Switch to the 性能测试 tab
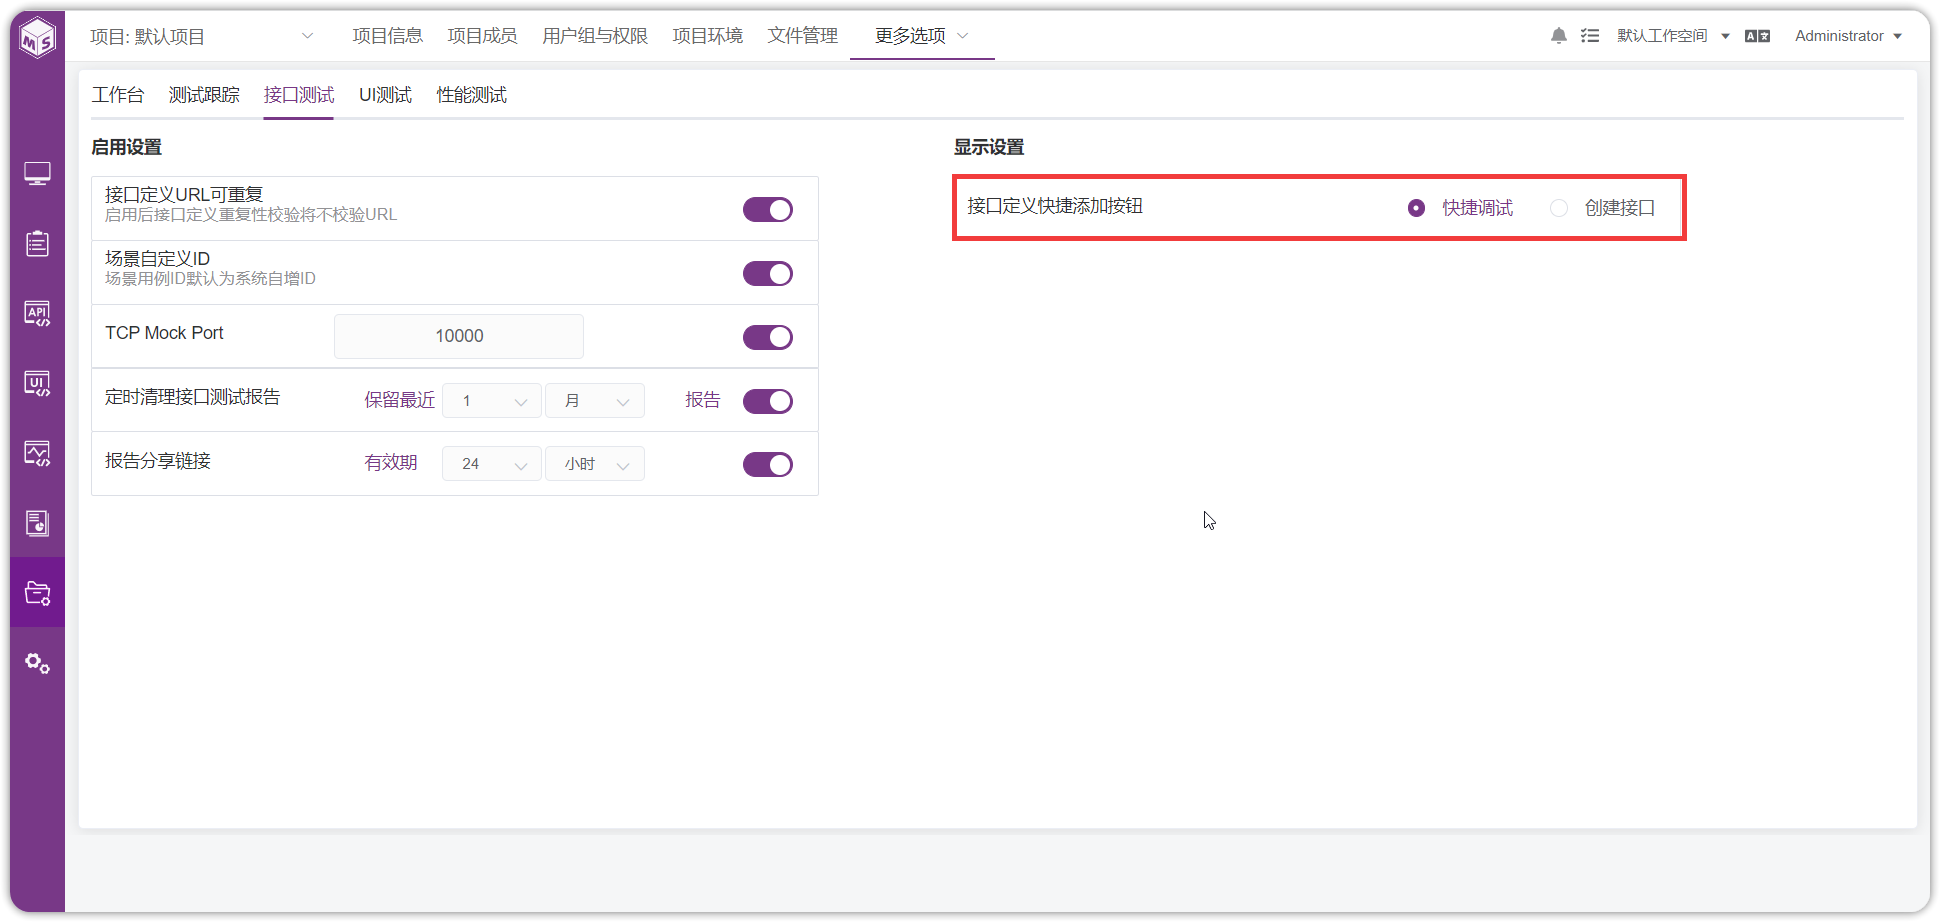 pyautogui.click(x=471, y=95)
